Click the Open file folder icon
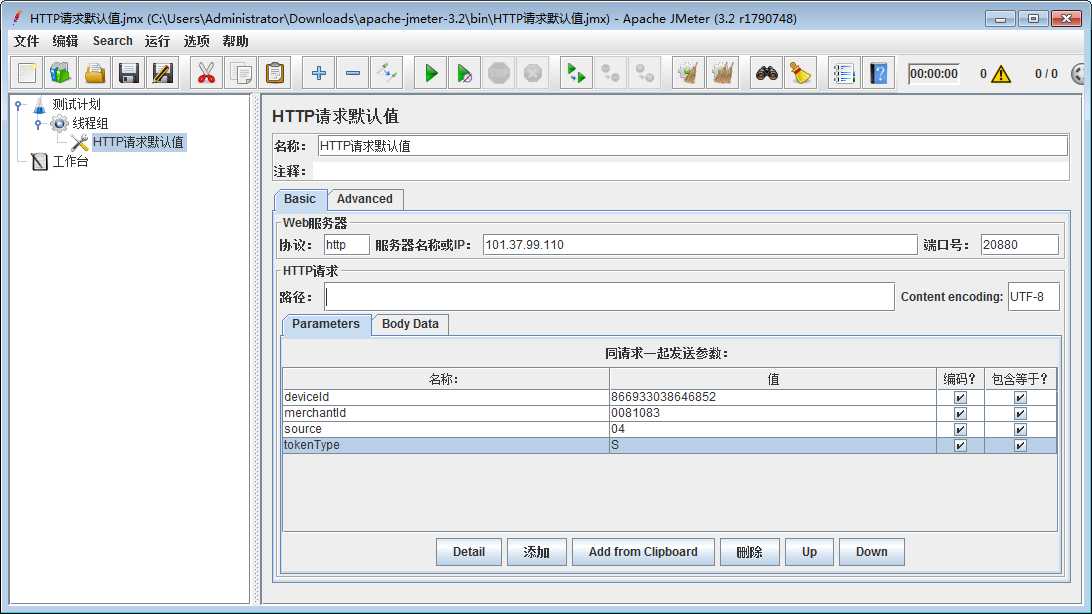The height and width of the screenshot is (614, 1092). 95,73
